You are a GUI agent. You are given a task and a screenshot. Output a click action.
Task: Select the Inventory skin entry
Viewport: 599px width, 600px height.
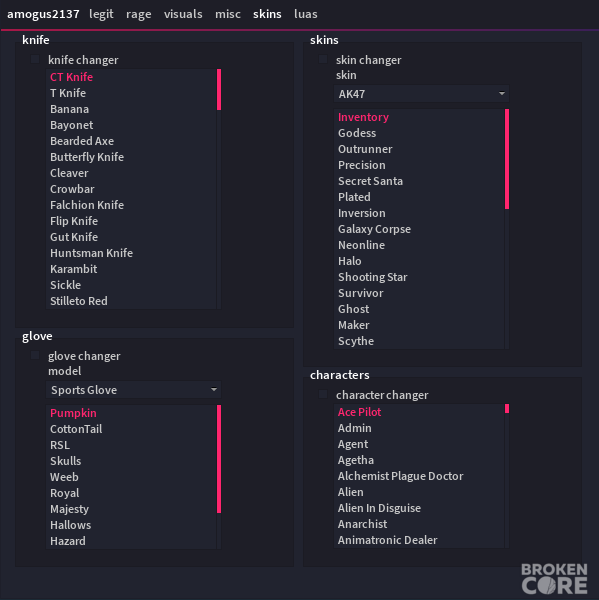(x=419, y=117)
